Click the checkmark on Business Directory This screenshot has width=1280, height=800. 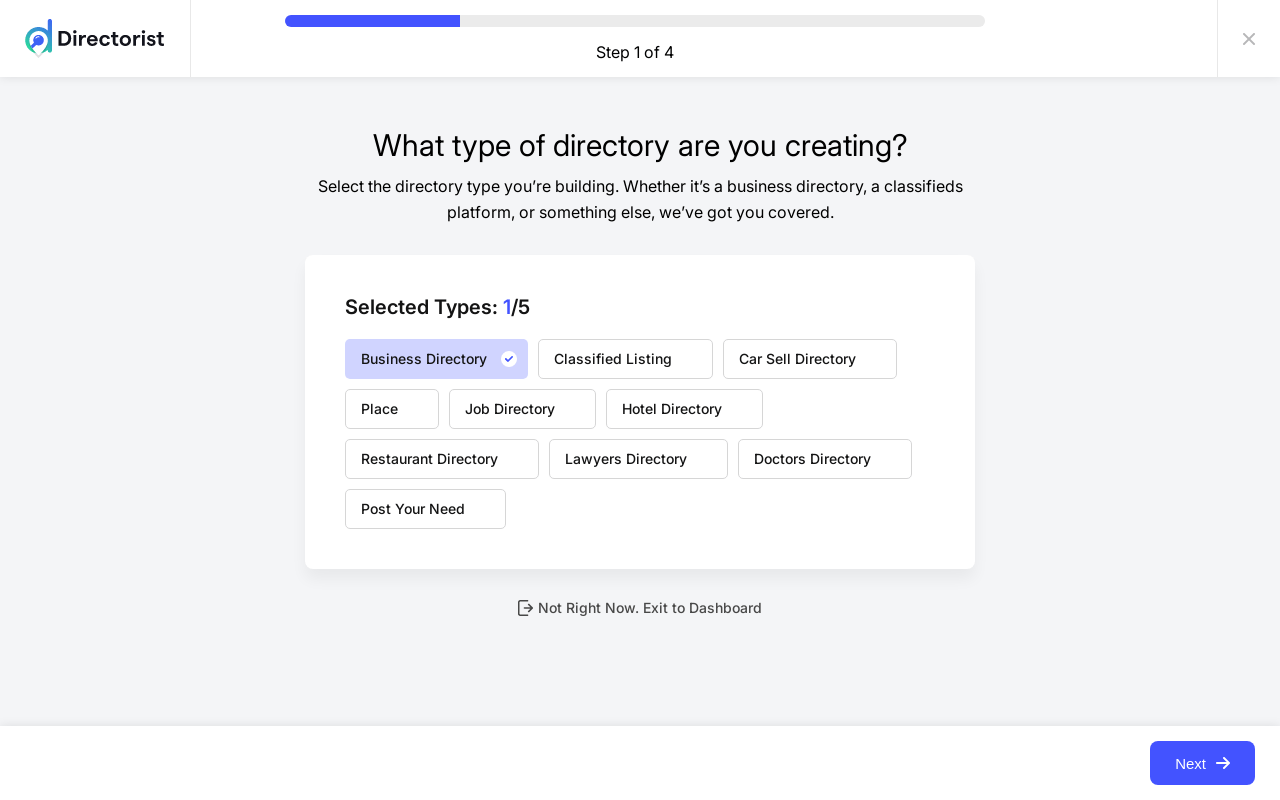pyautogui.click(x=509, y=359)
